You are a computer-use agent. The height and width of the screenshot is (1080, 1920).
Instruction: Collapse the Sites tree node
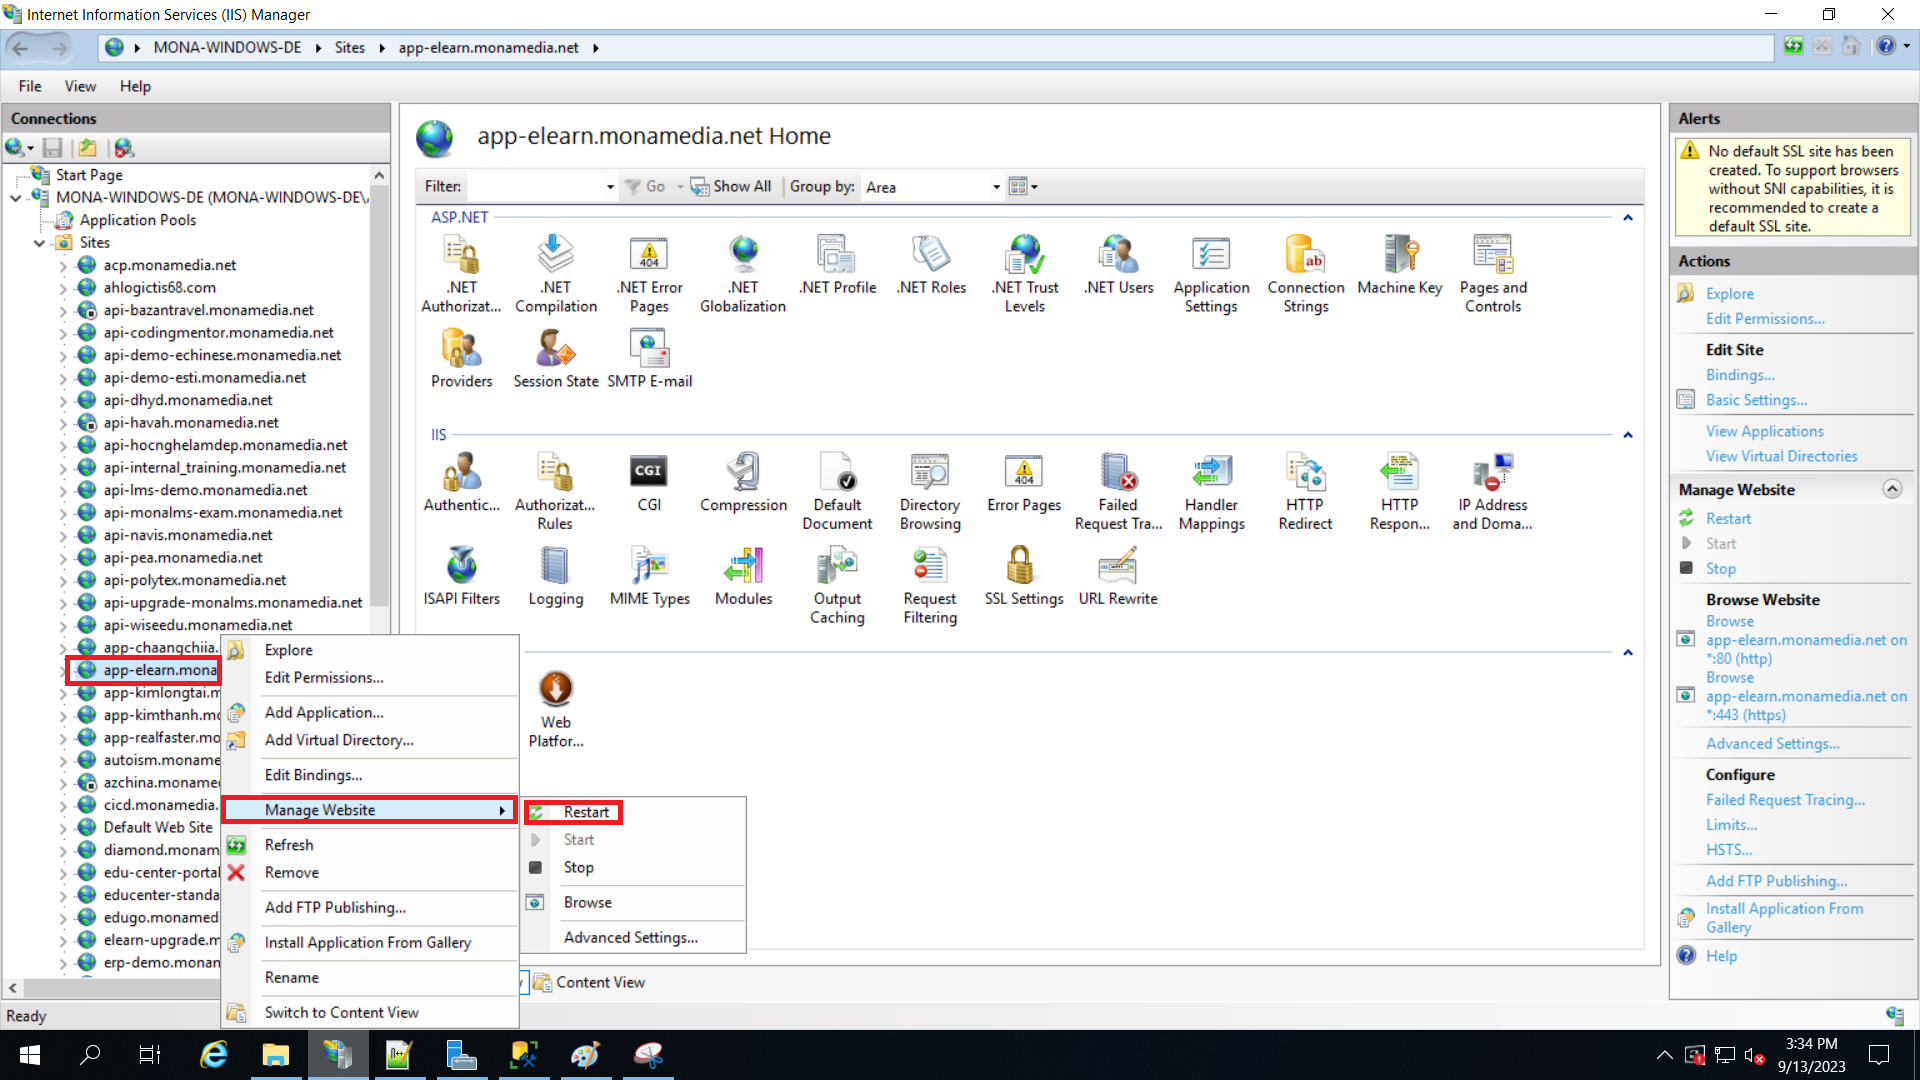point(39,243)
